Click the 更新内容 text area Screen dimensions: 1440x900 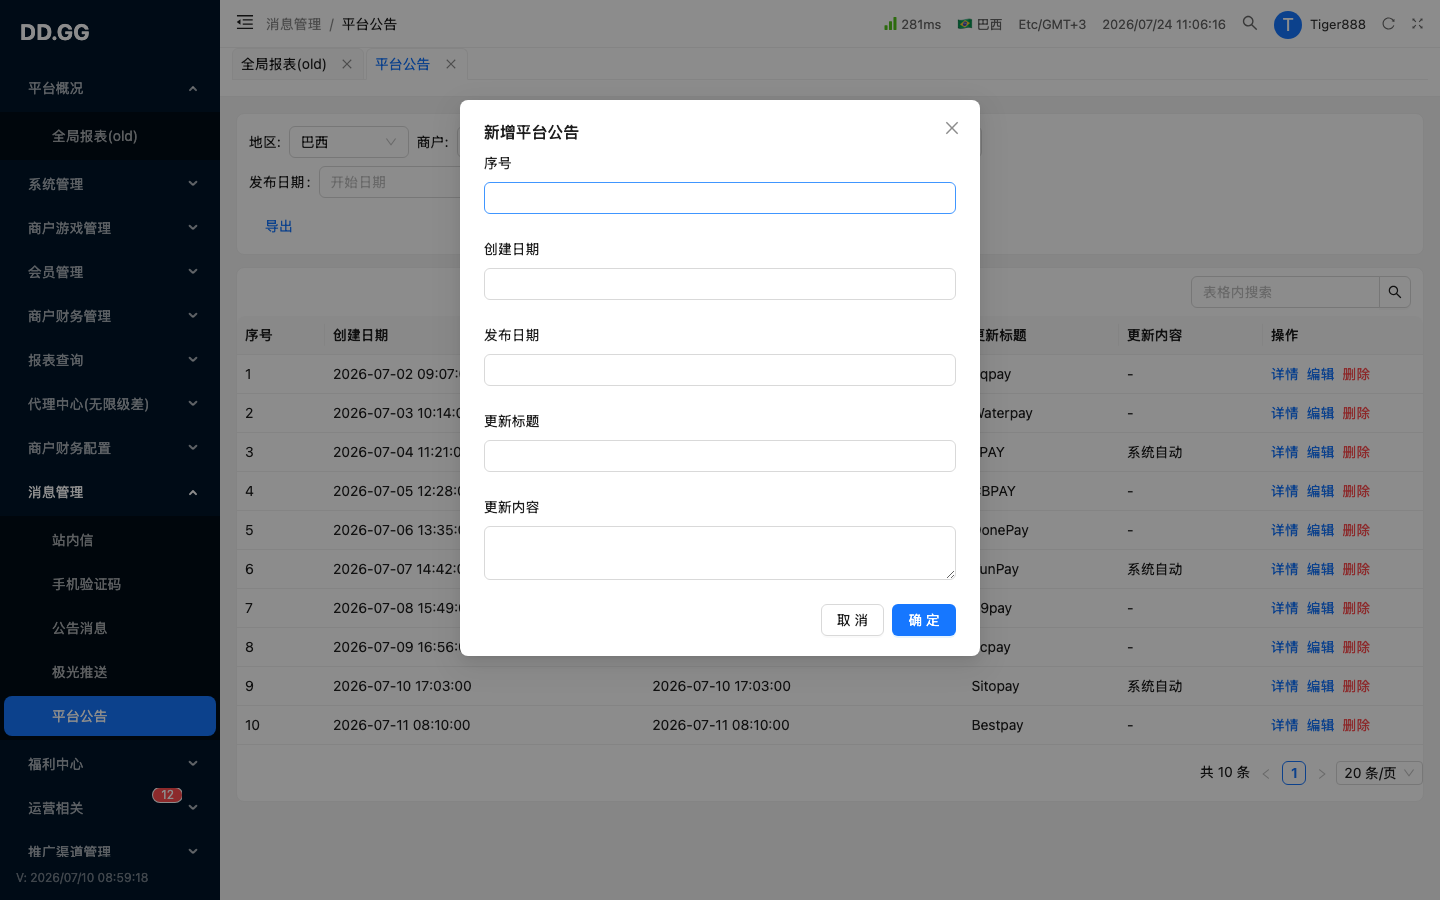coord(720,553)
